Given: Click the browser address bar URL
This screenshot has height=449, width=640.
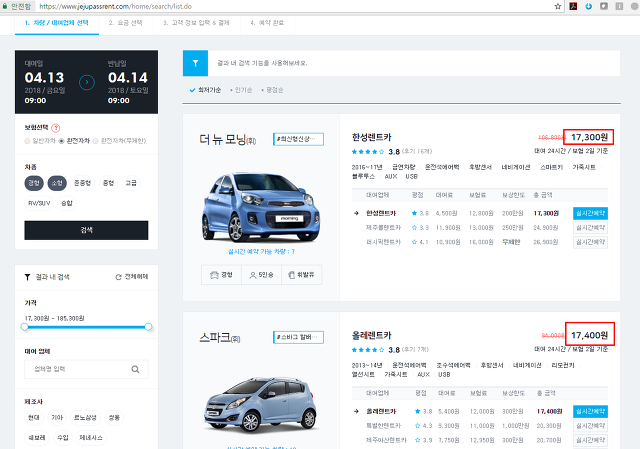Looking at the screenshot, I should click(116, 6).
